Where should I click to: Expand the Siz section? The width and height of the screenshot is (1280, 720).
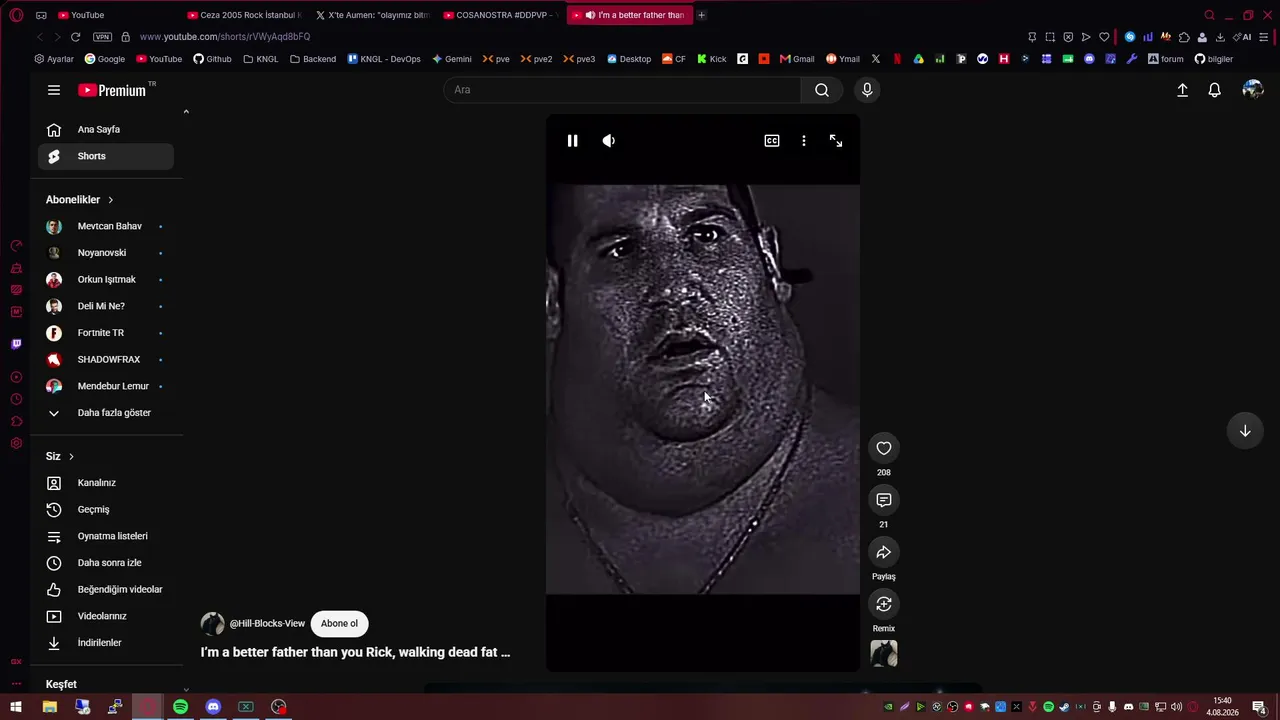click(x=60, y=456)
